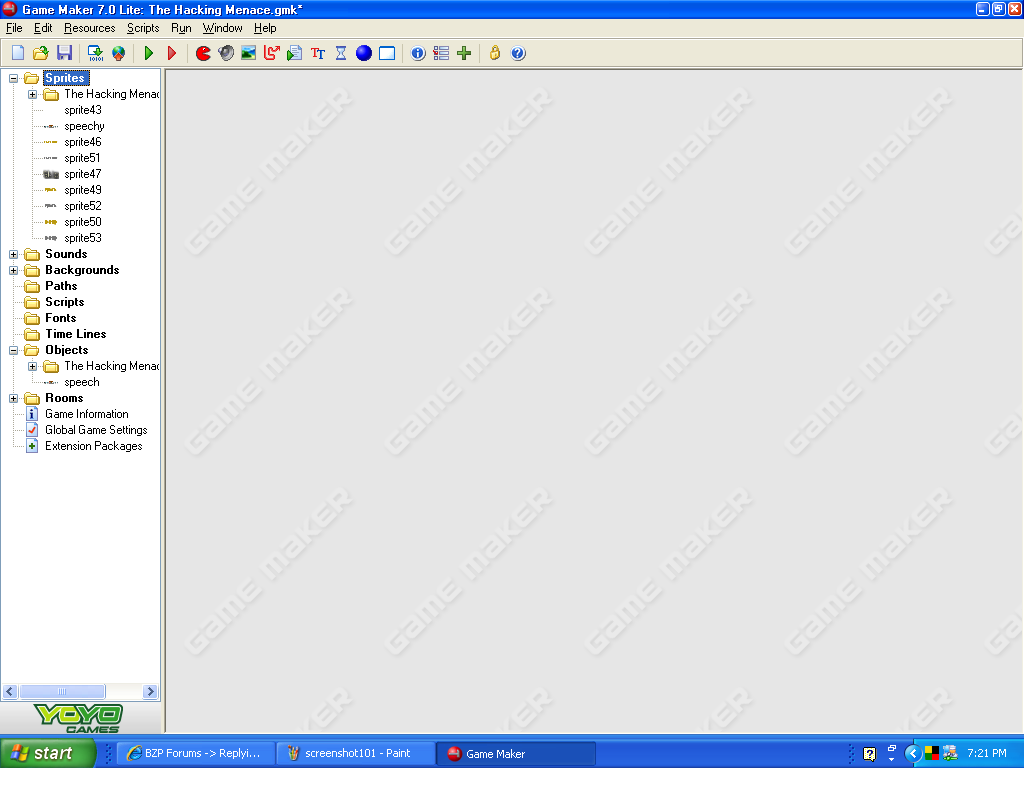Expand The Hacking Menace folder under Objects
The width and height of the screenshot is (1024, 795).
coord(32,366)
